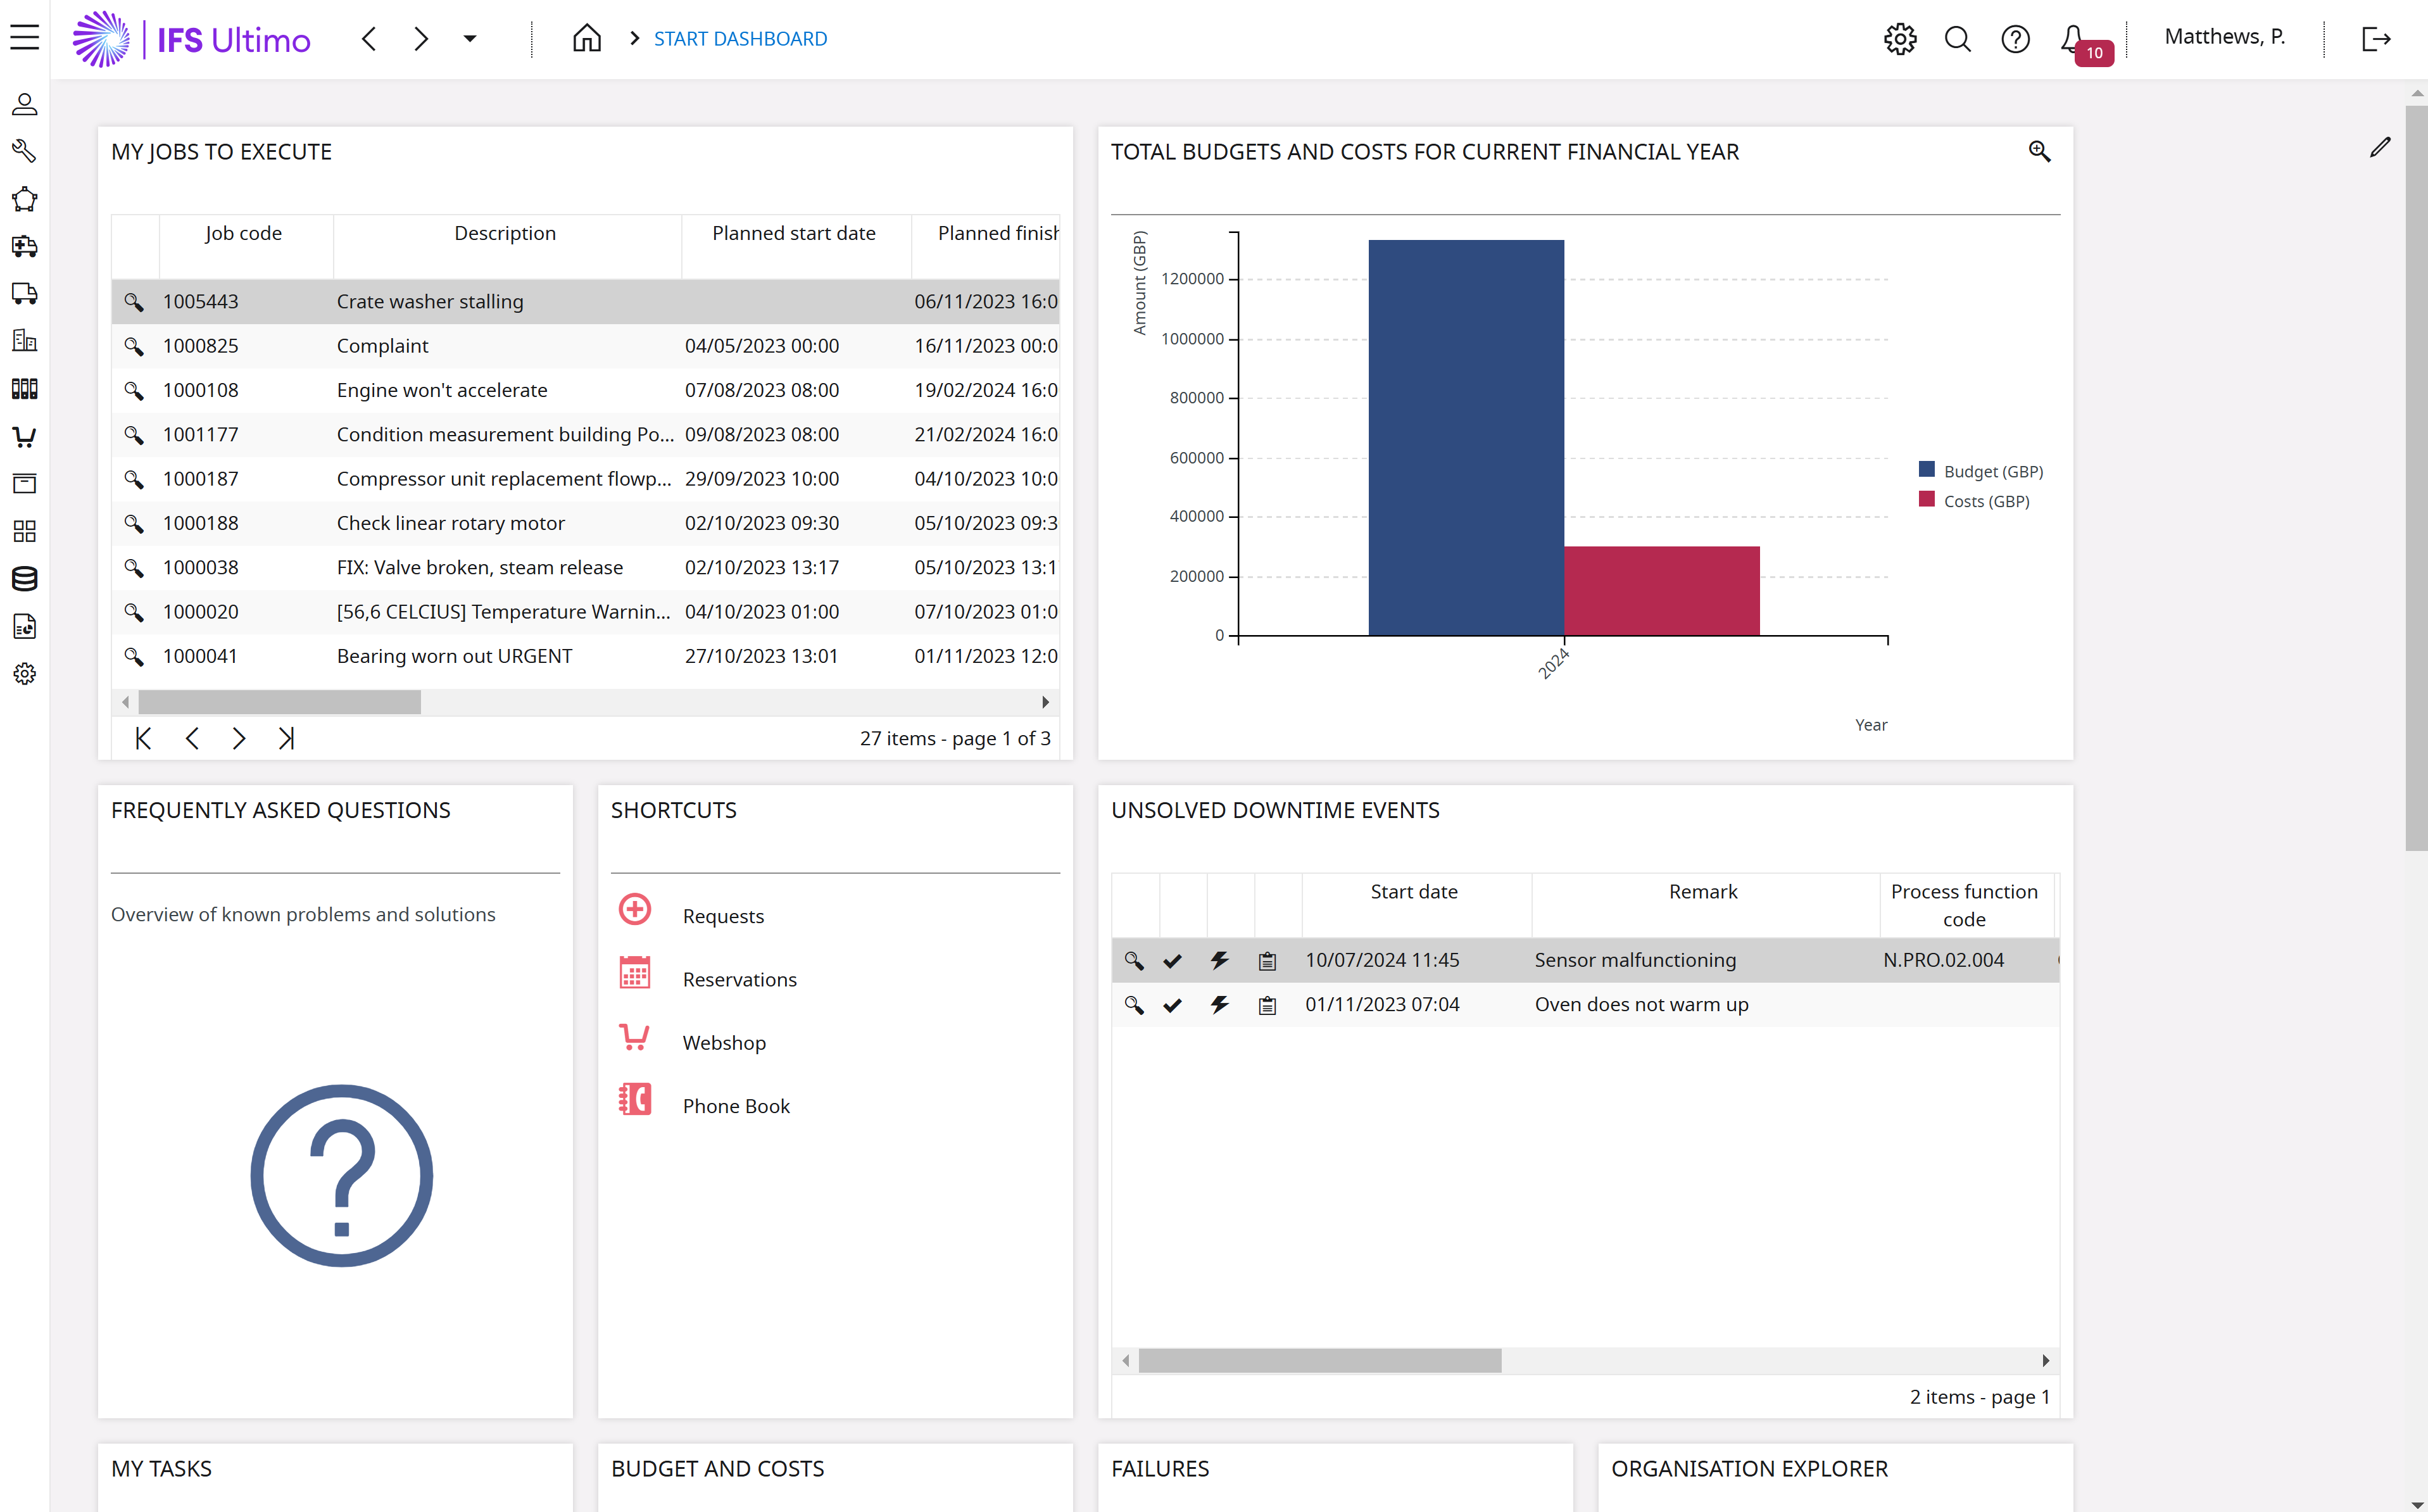
Task: Jump to last page of jobs
Action: click(286, 738)
